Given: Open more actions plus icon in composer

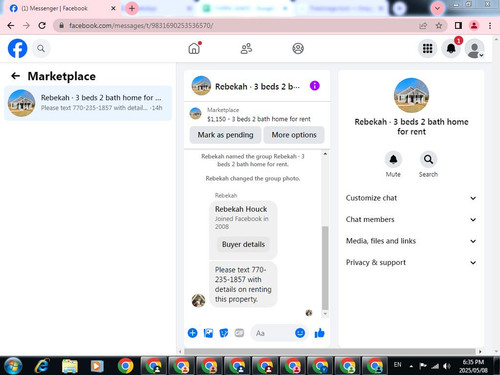Looking at the screenshot, I should (x=193, y=333).
